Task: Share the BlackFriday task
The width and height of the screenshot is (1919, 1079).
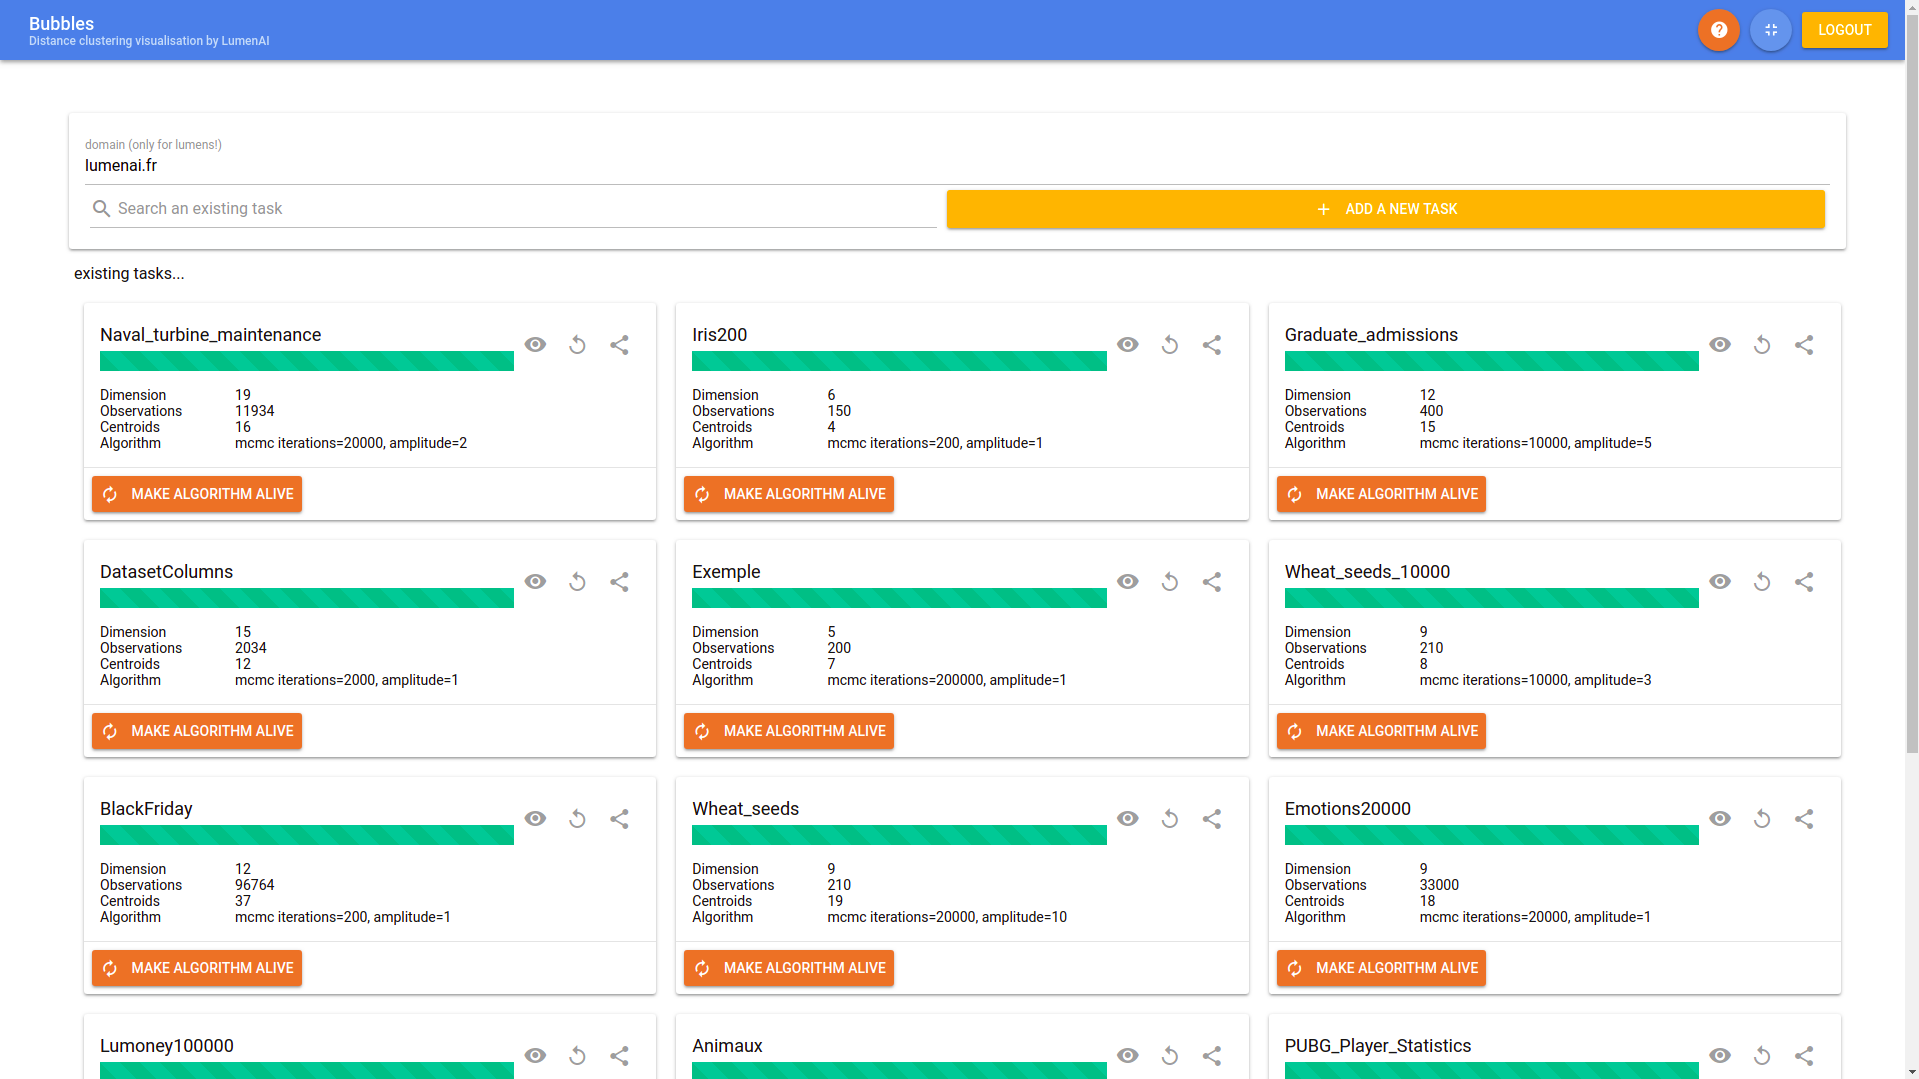Action: [x=619, y=819]
